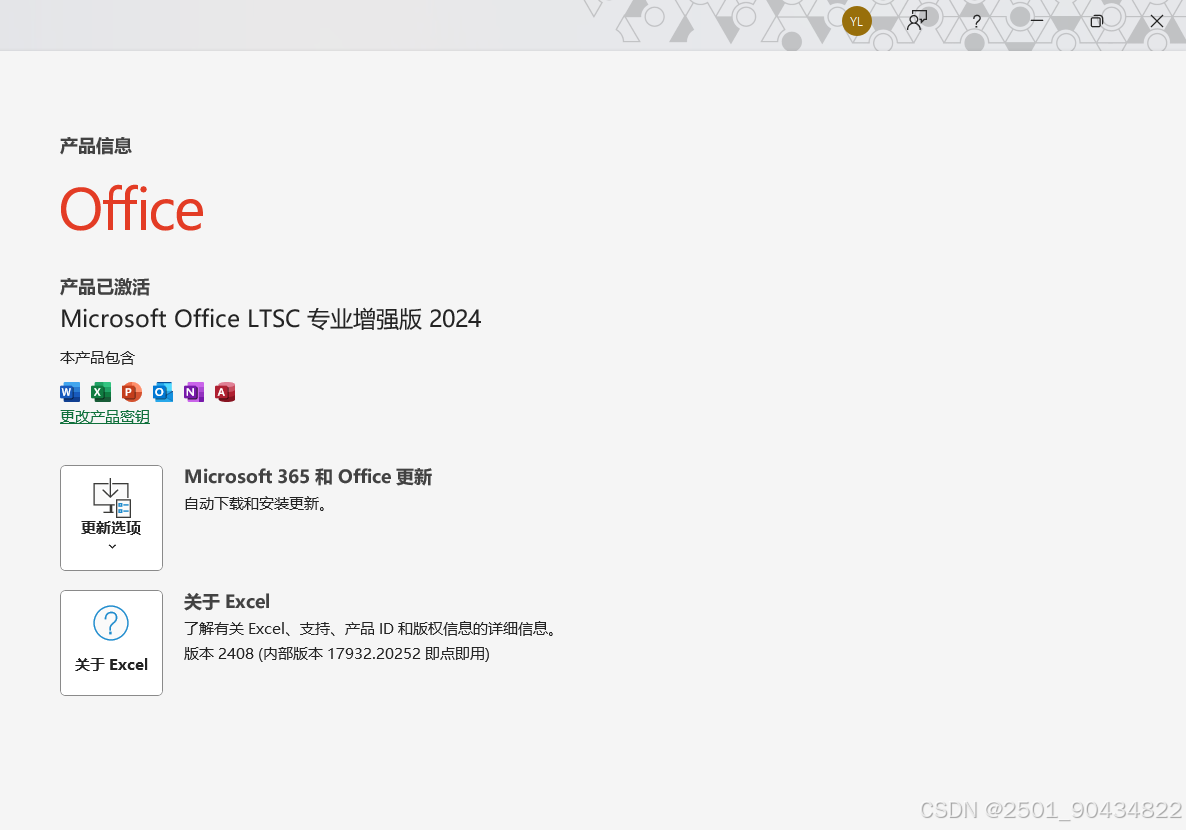Click the 产品已激活 status text
The width and height of the screenshot is (1186, 830).
coord(105,287)
